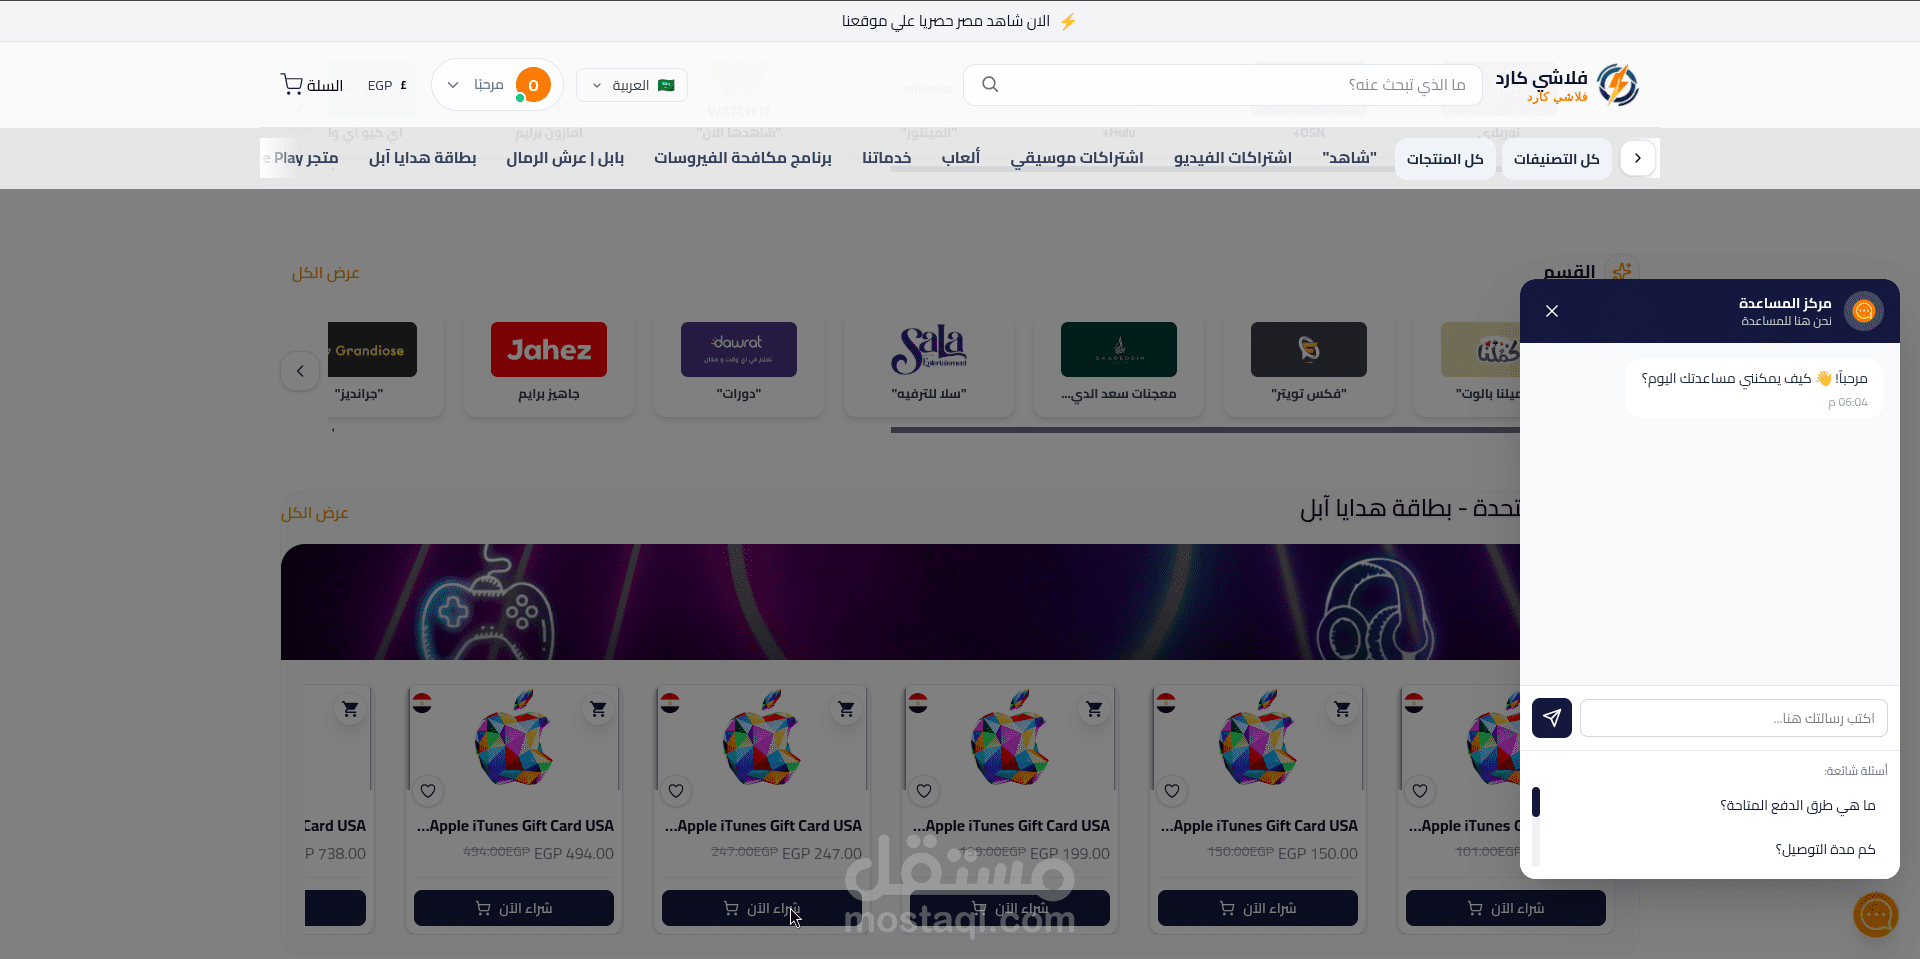Close the help center chat panel
1920x959 pixels.
coord(1552,311)
